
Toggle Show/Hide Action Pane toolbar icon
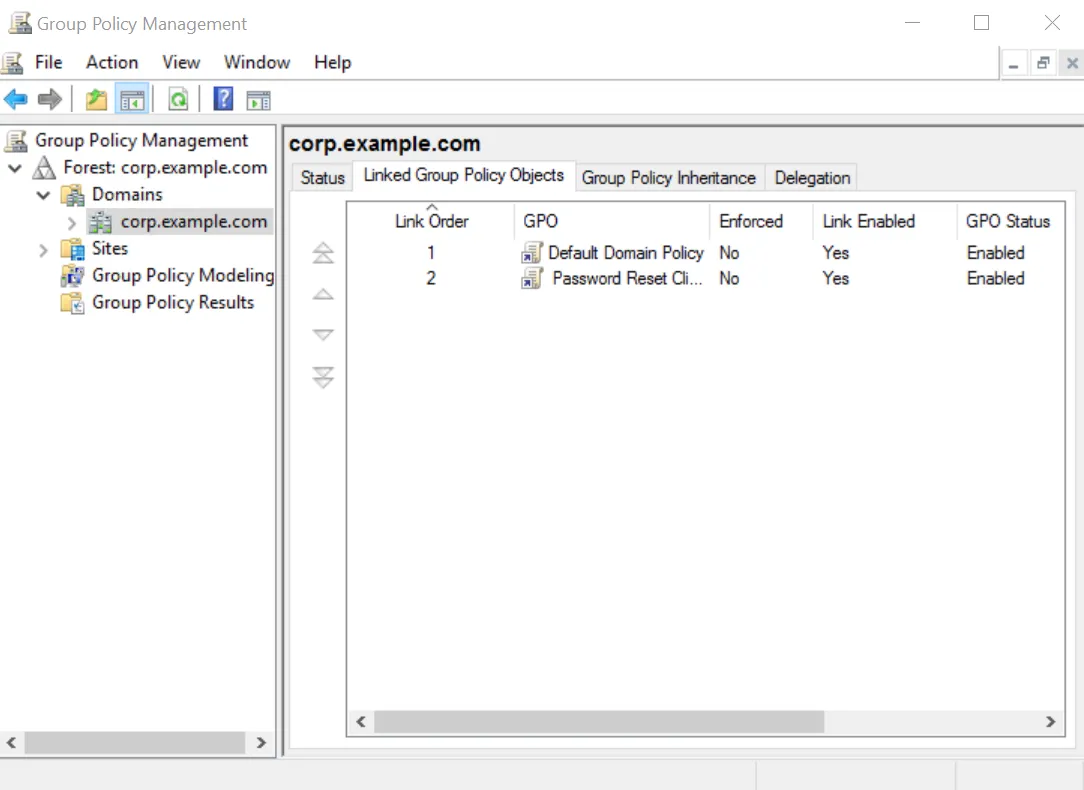pos(259,100)
